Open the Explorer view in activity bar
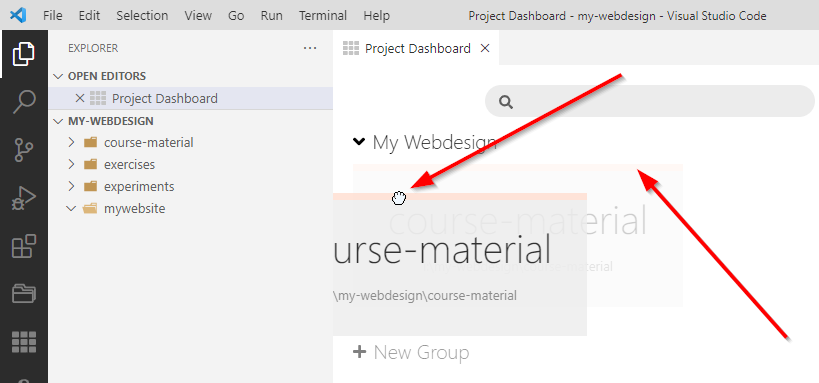Screen dimensions: 819x383 (x=24, y=54)
